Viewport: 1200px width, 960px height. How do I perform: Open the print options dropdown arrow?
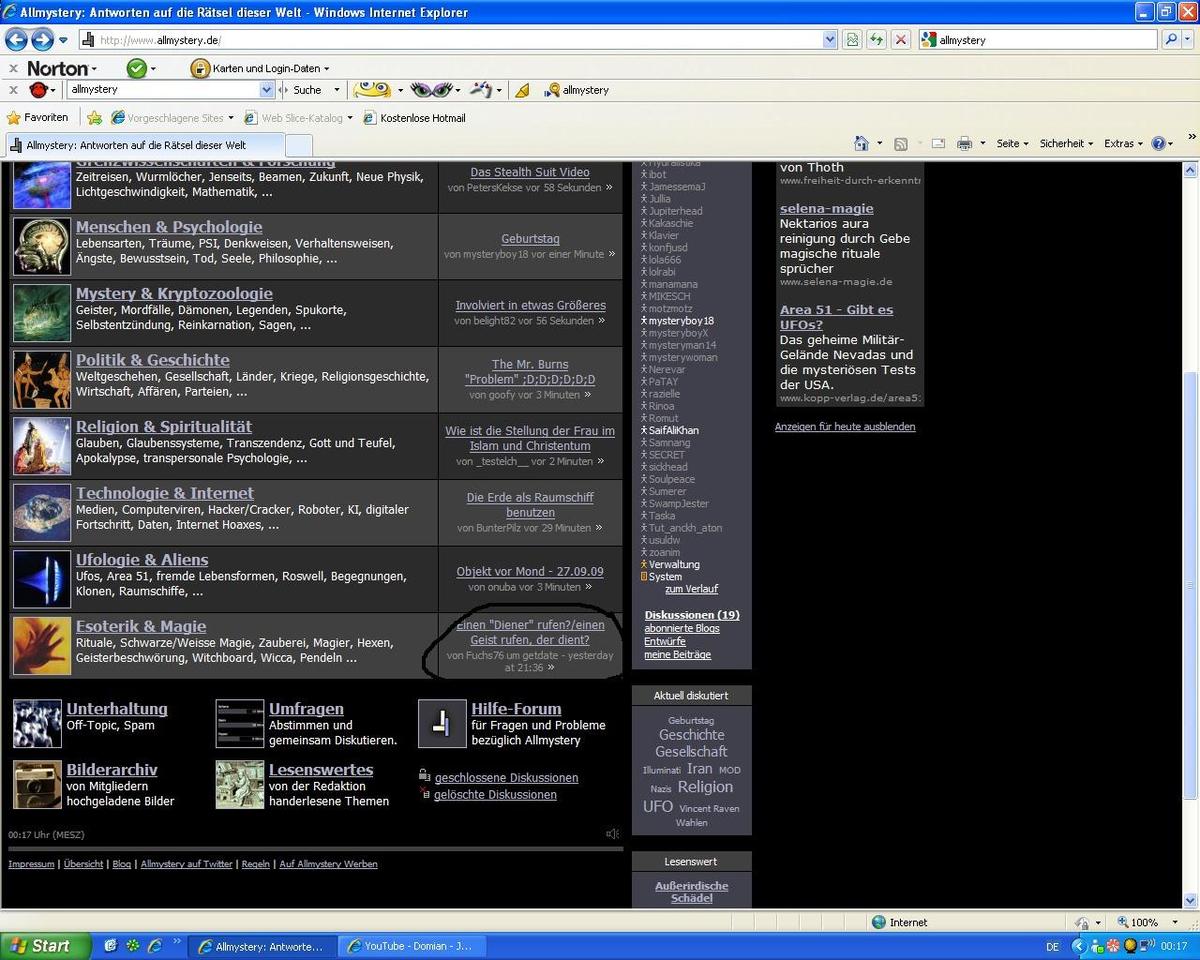click(x=981, y=144)
